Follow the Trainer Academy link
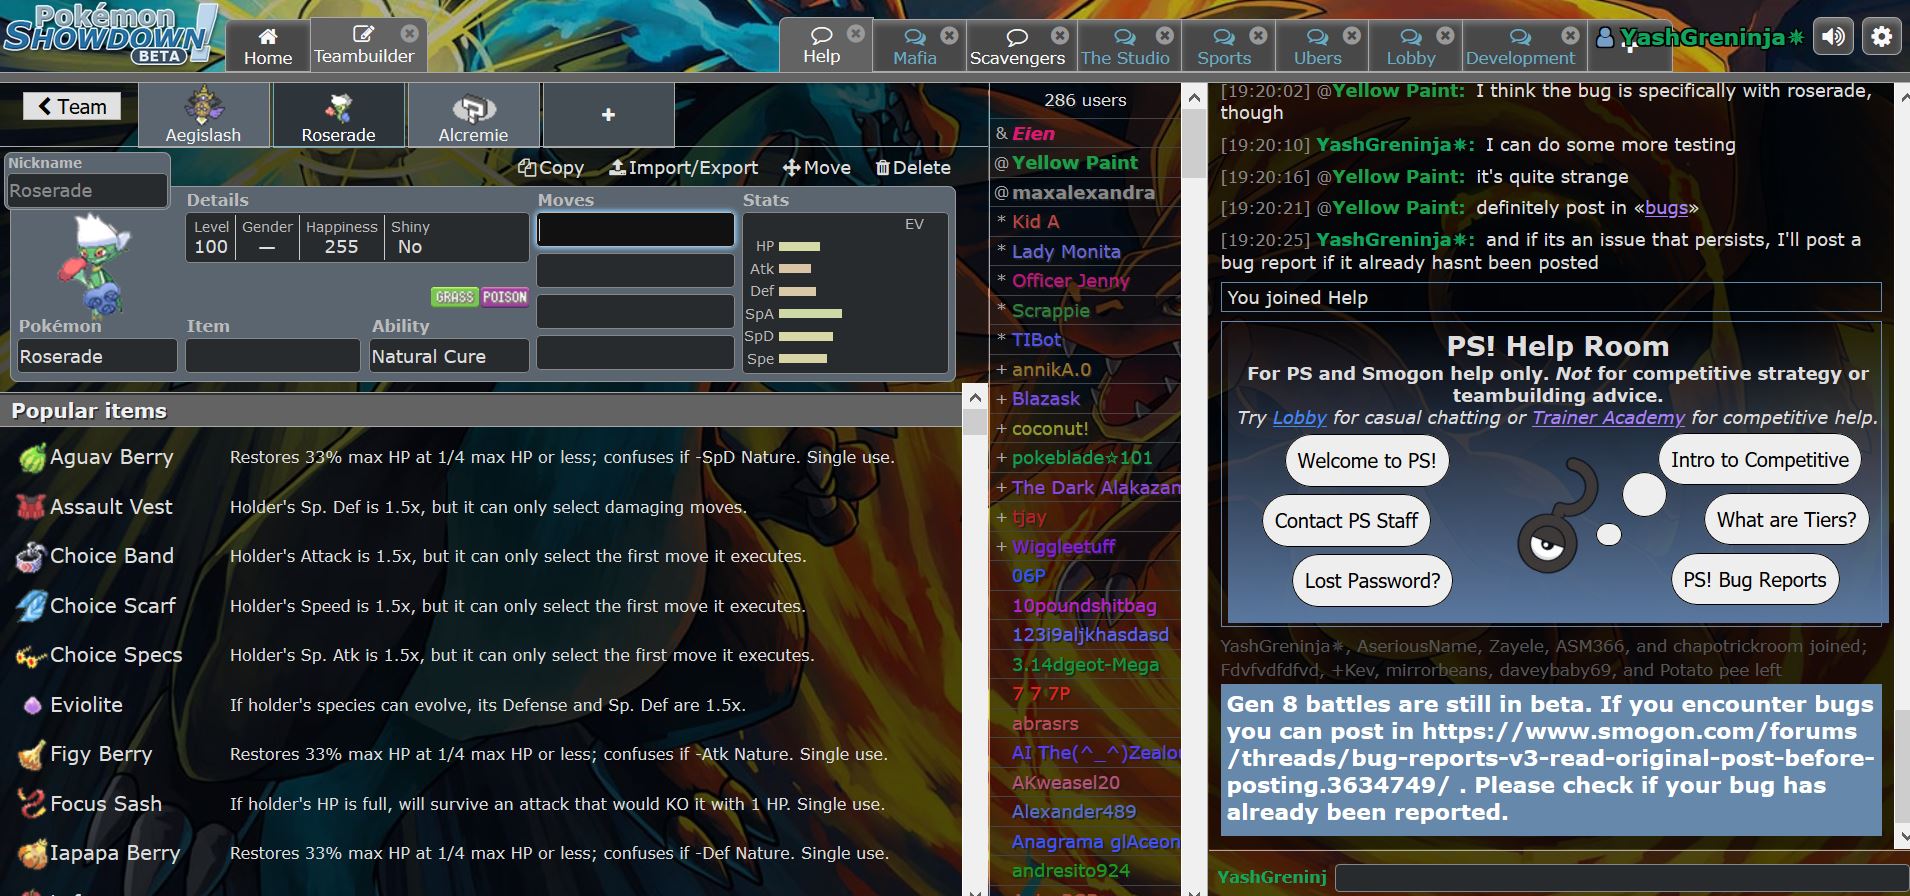 click(1608, 418)
